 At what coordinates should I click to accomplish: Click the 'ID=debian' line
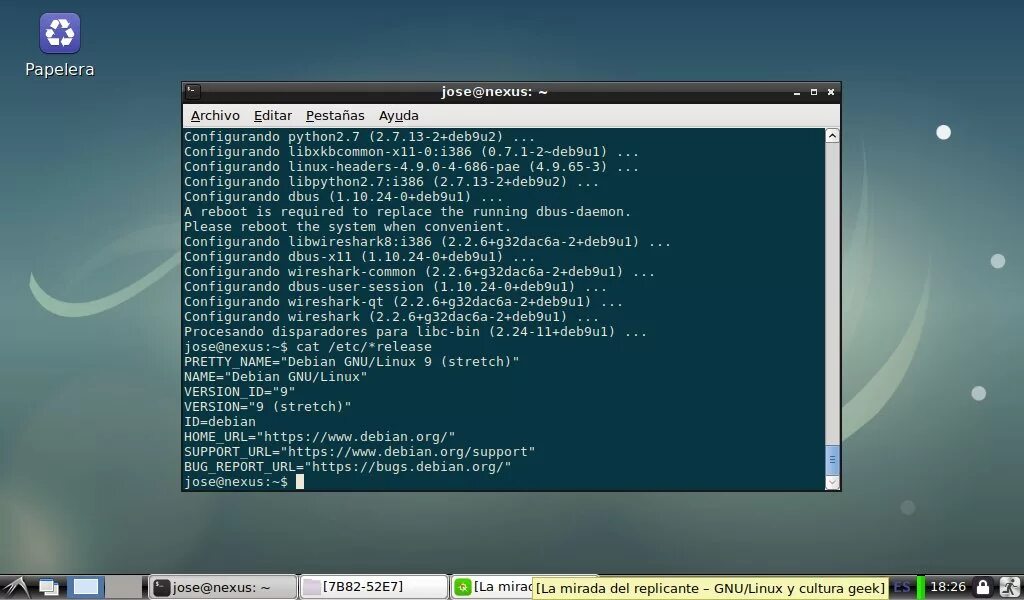(219, 422)
